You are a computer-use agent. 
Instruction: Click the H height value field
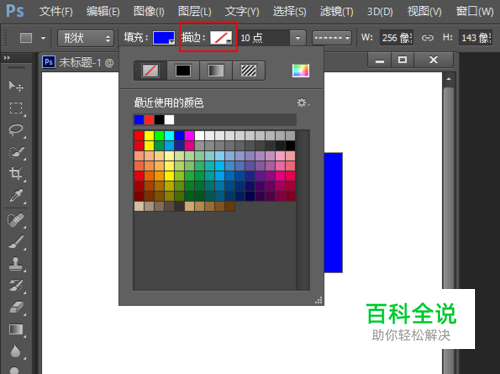point(476,38)
